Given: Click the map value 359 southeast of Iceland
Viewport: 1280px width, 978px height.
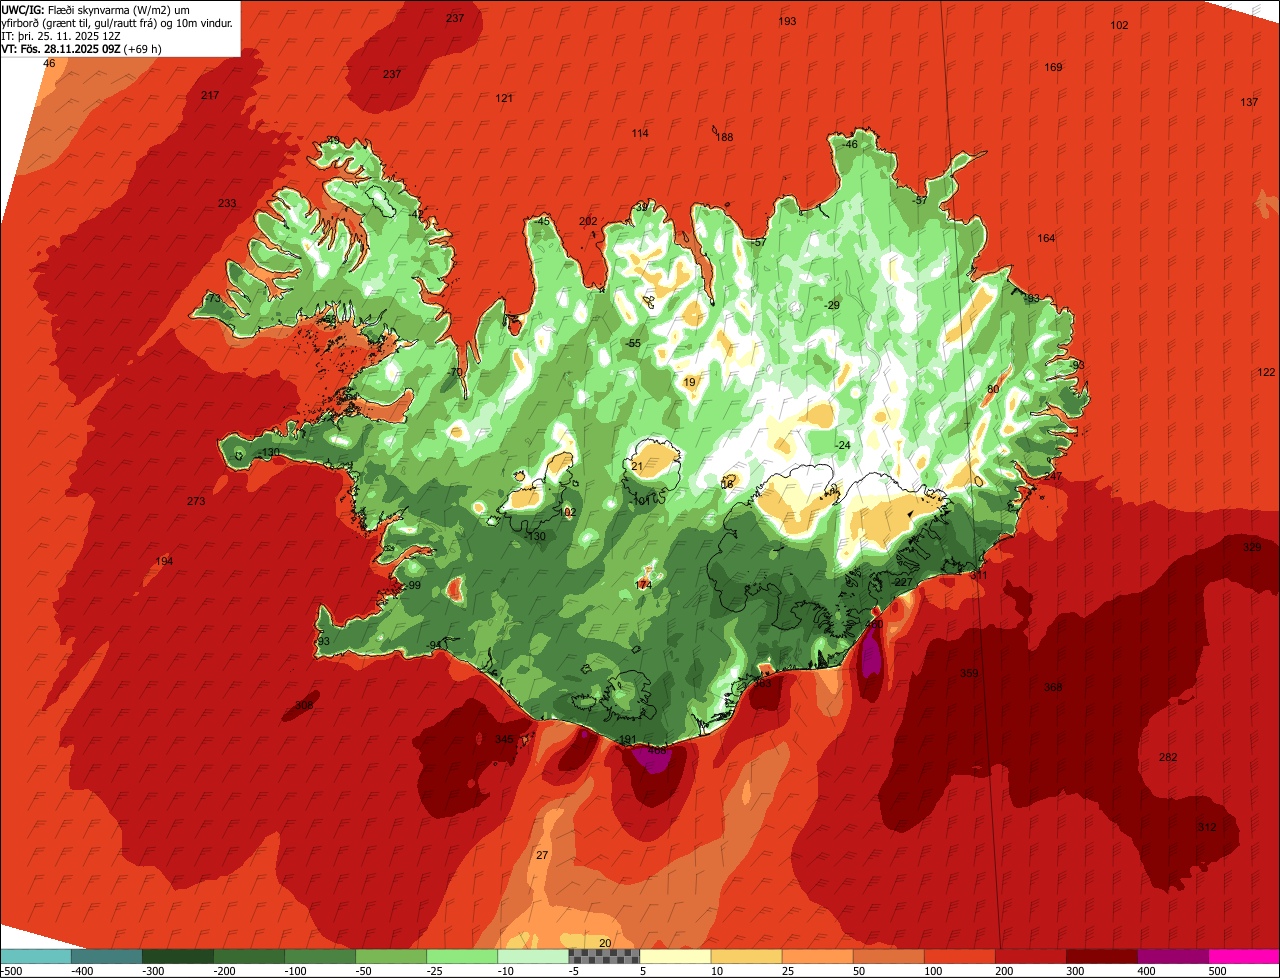Looking at the screenshot, I should click(x=969, y=673).
